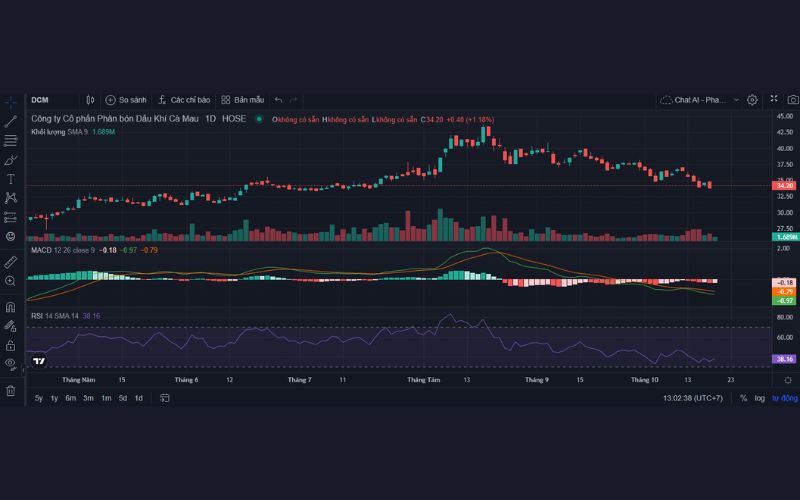Take a chart snapshot with camera icon

pos(793,100)
